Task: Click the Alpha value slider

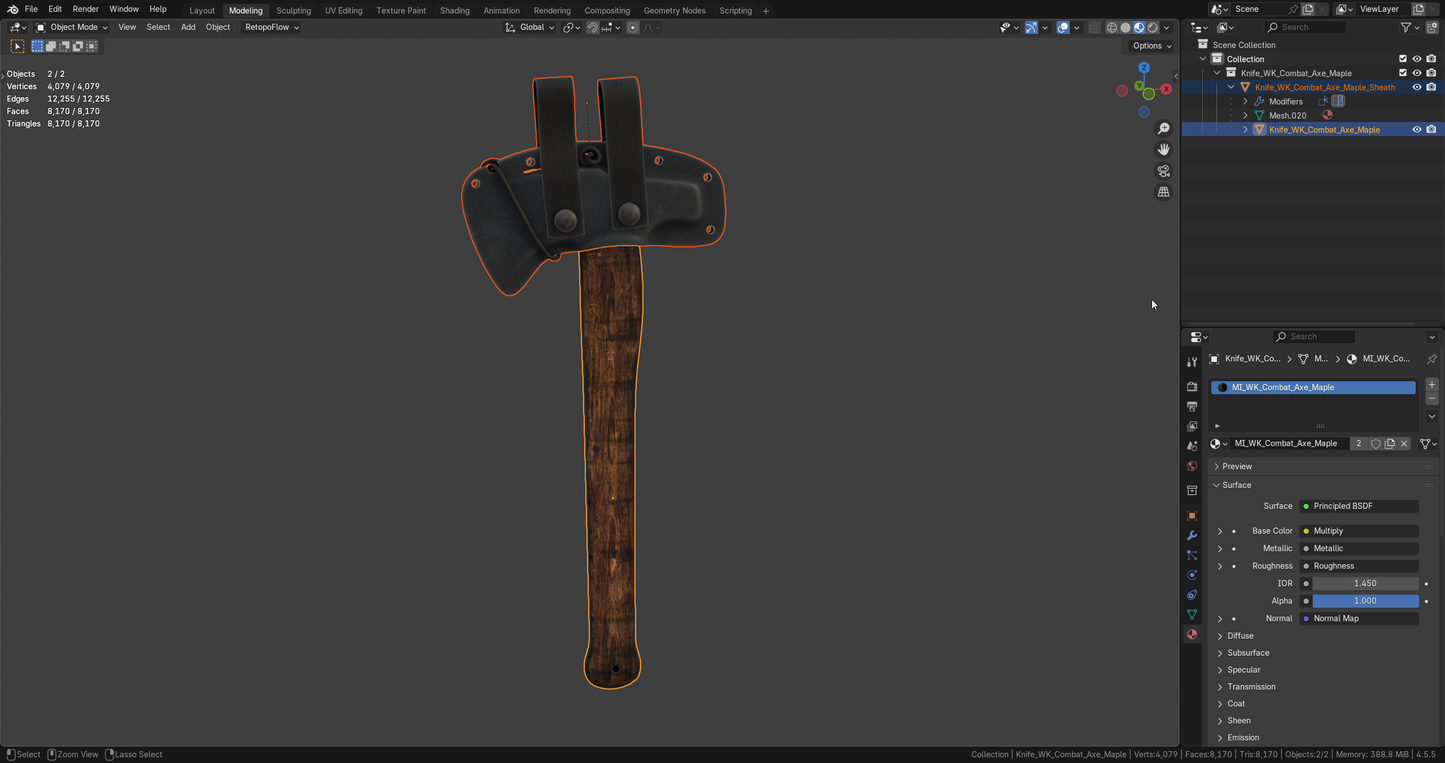Action: (1364, 601)
